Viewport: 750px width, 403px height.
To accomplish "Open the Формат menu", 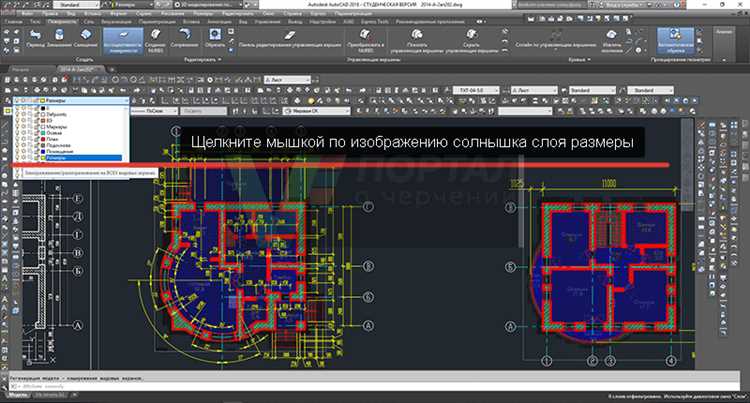I will pos(118,14).
